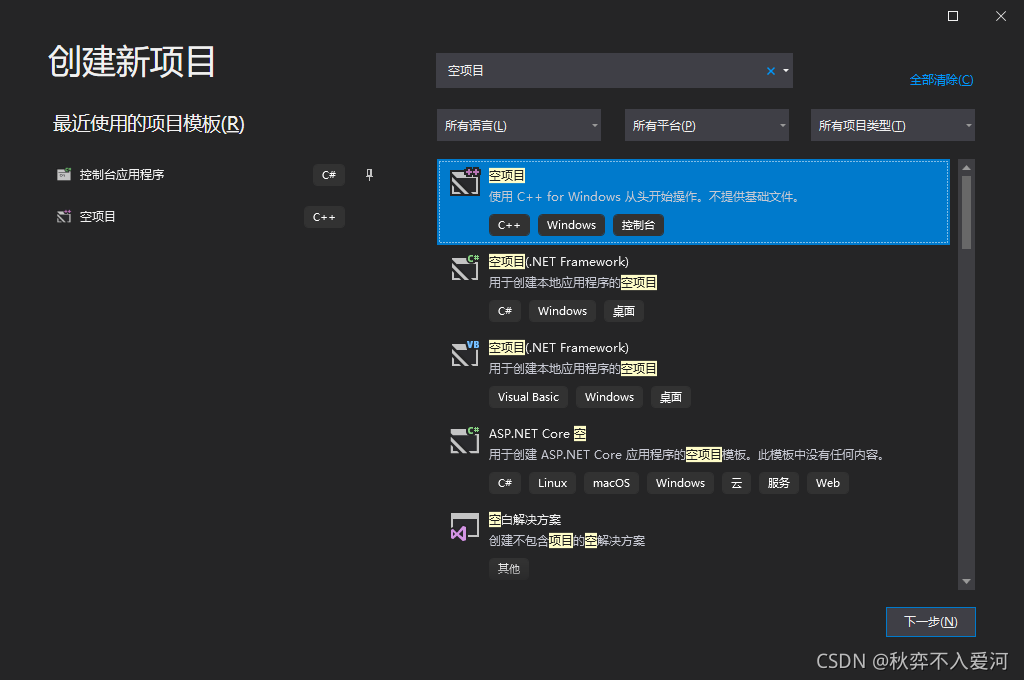Image resolution: width=1024 pixels, height=680 pixels.
Task: Click the 桌面 tag in Visual Basic template
Action: (671, 397)
